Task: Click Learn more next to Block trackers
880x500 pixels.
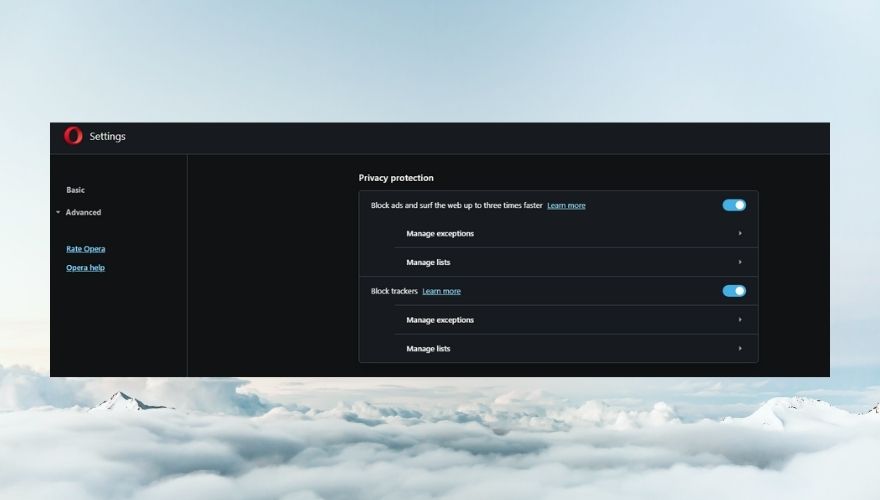Action: (x=441, y=291)
